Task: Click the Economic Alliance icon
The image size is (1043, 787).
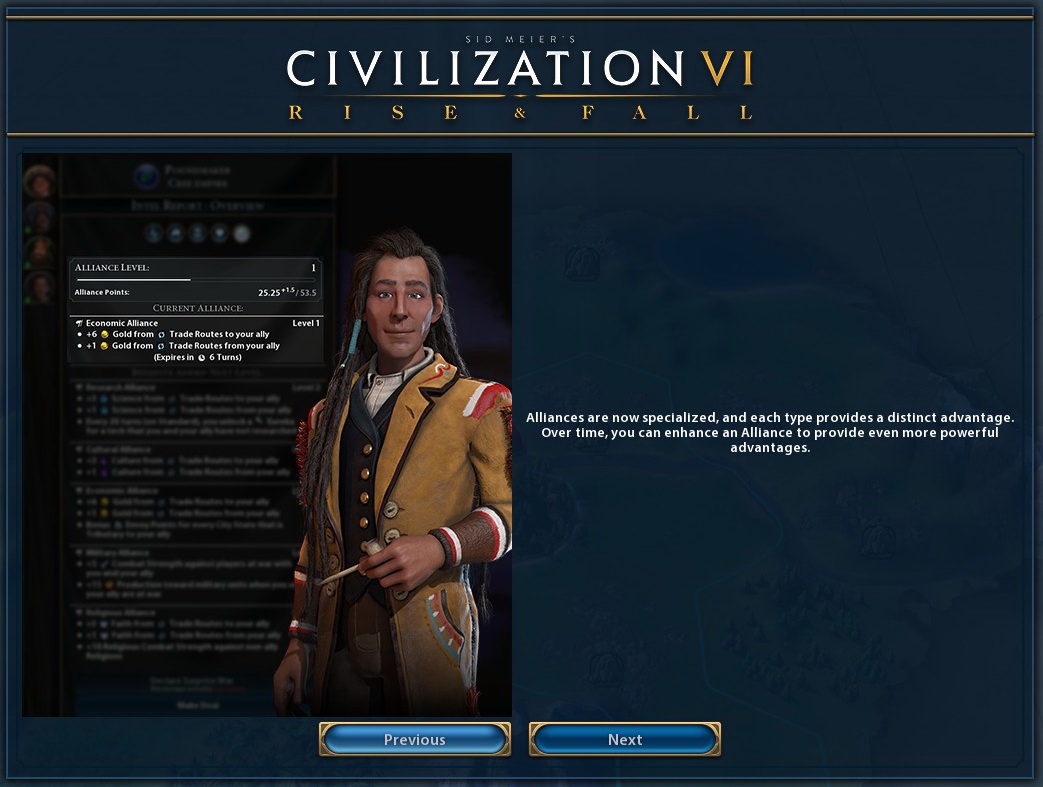Action: (79, 323)
